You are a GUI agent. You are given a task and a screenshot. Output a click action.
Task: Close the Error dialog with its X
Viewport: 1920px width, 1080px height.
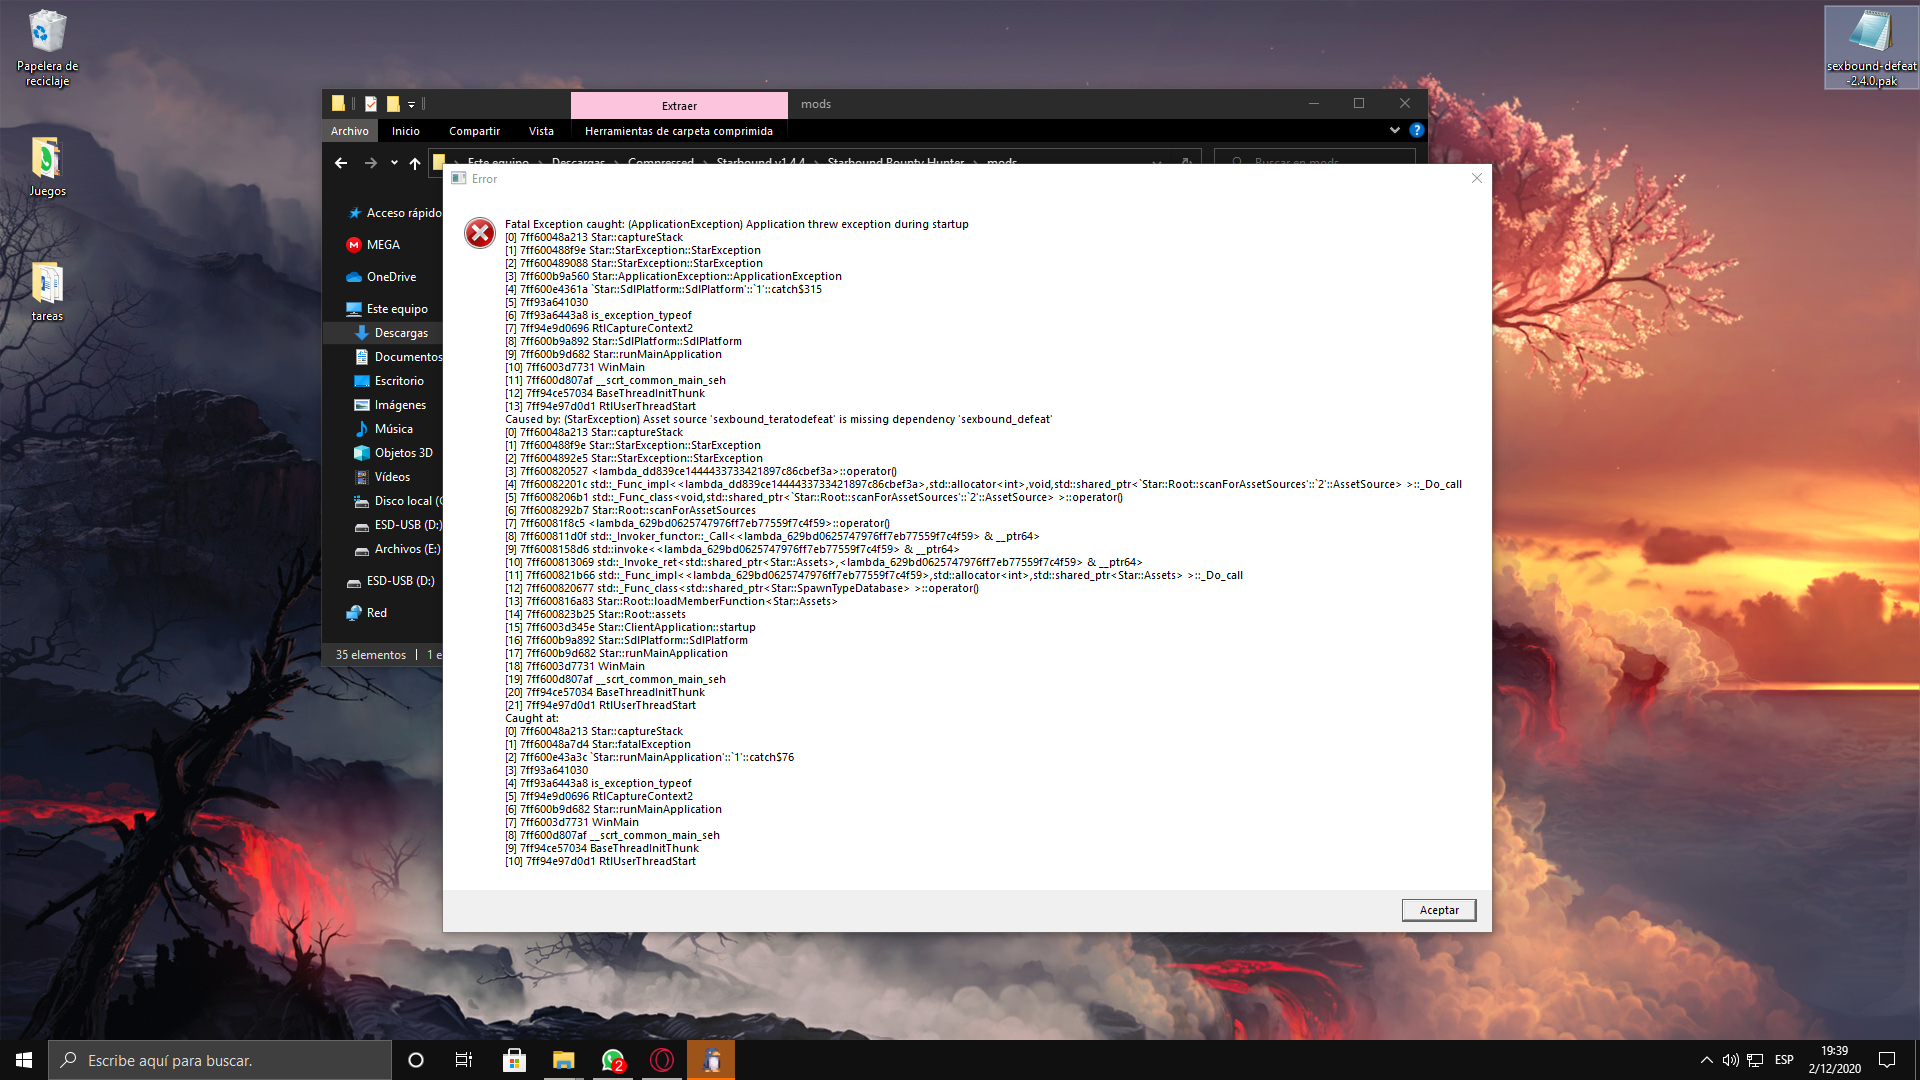pos(1477,178)
